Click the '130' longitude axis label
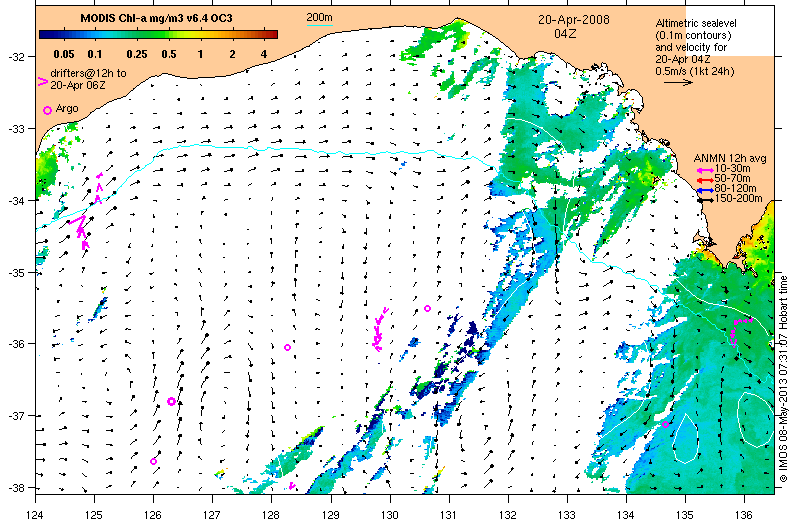The height and width of the screenshot is (520, 800). tap(390, 514)
